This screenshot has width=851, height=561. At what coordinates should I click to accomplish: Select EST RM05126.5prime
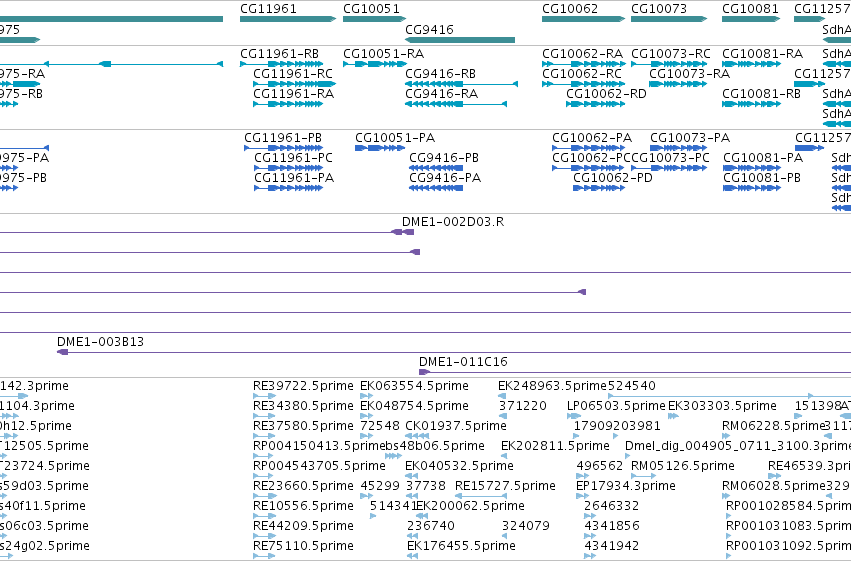click(x=683, y=466)
